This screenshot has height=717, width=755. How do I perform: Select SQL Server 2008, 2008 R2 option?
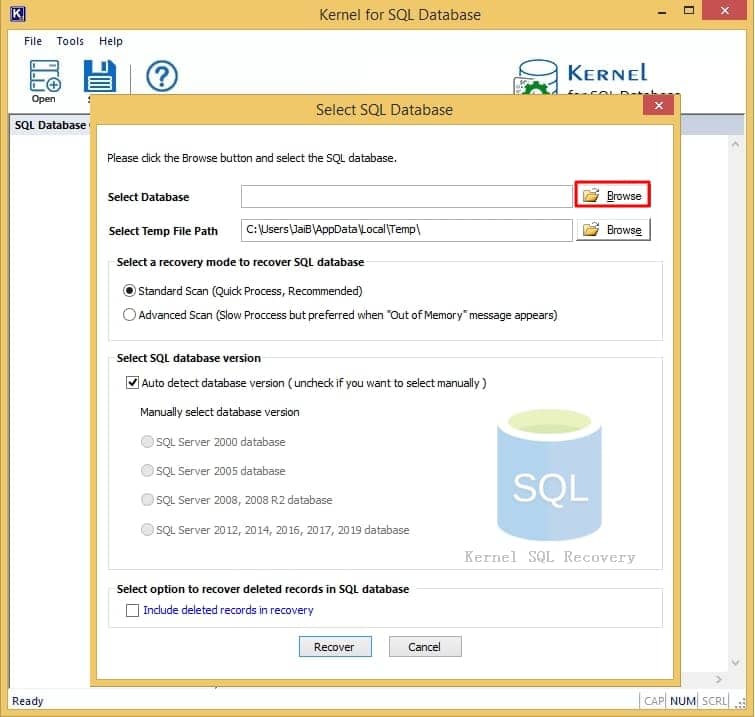[147, 500]
